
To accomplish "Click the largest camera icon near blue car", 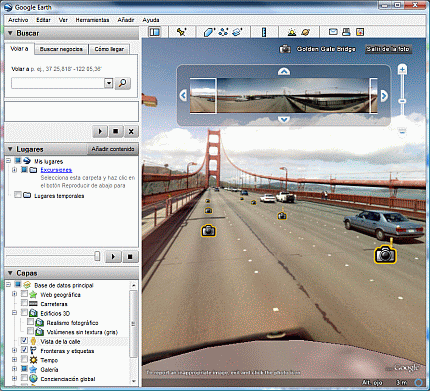I will [386, 255].
